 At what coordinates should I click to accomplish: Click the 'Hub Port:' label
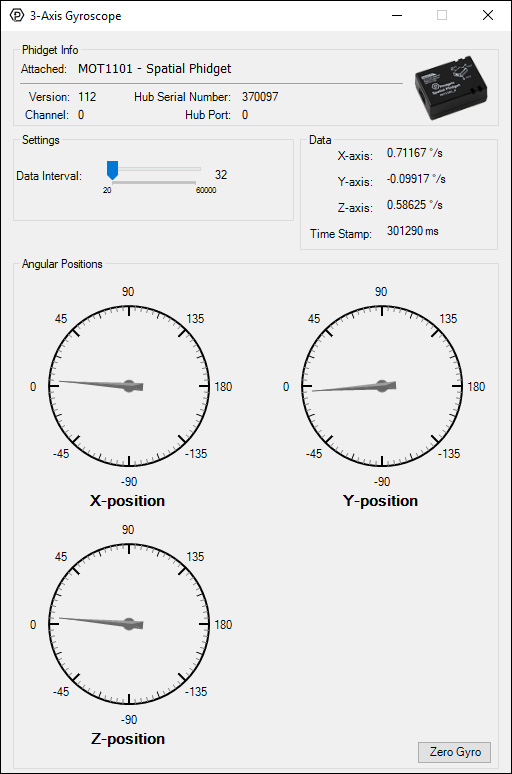click(208, 115)
